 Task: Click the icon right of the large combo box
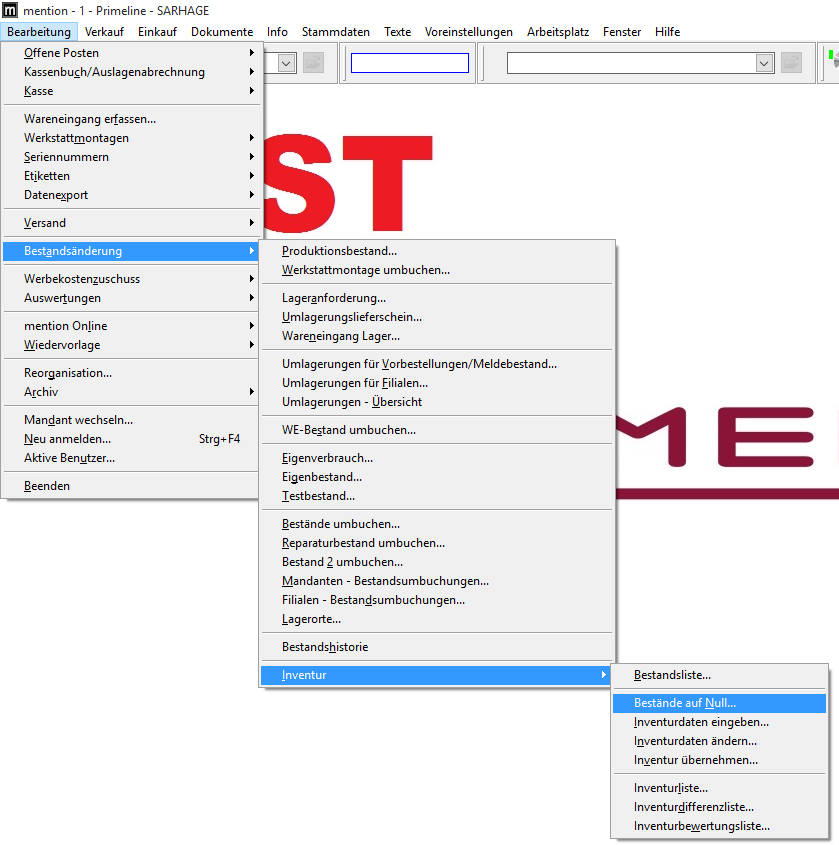click(x=789, y=62)
